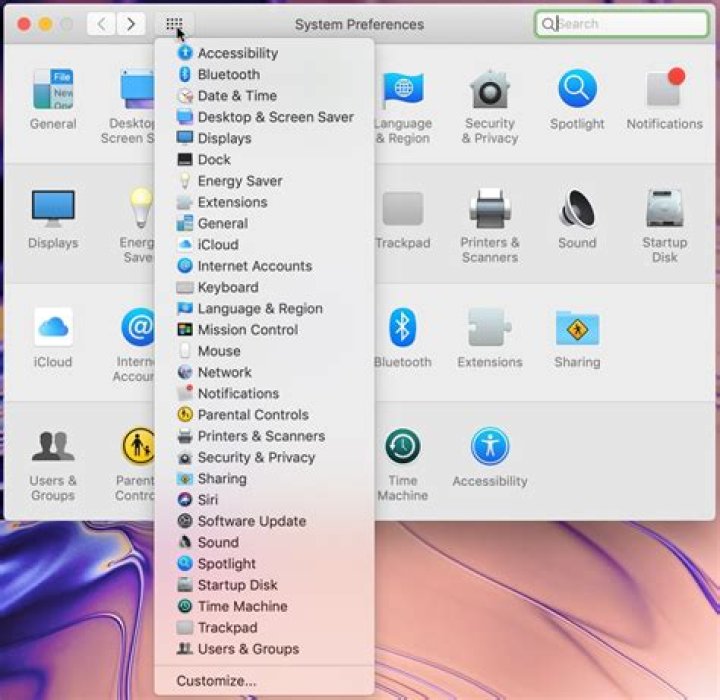The width and height of the screenshot is (720, 700).
Task: Open the Accessibility pane icon in grid
Action: point(489,446)
